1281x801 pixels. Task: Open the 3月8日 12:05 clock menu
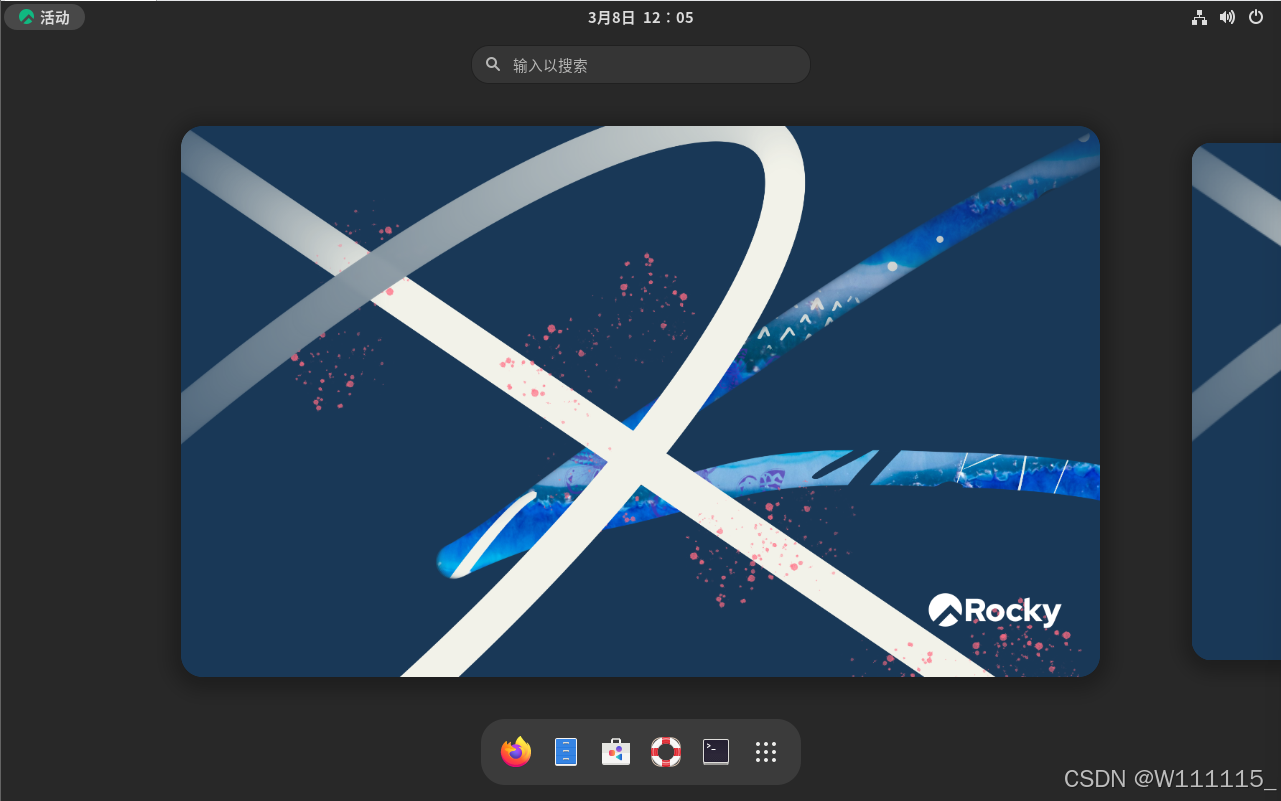point(640,17)
